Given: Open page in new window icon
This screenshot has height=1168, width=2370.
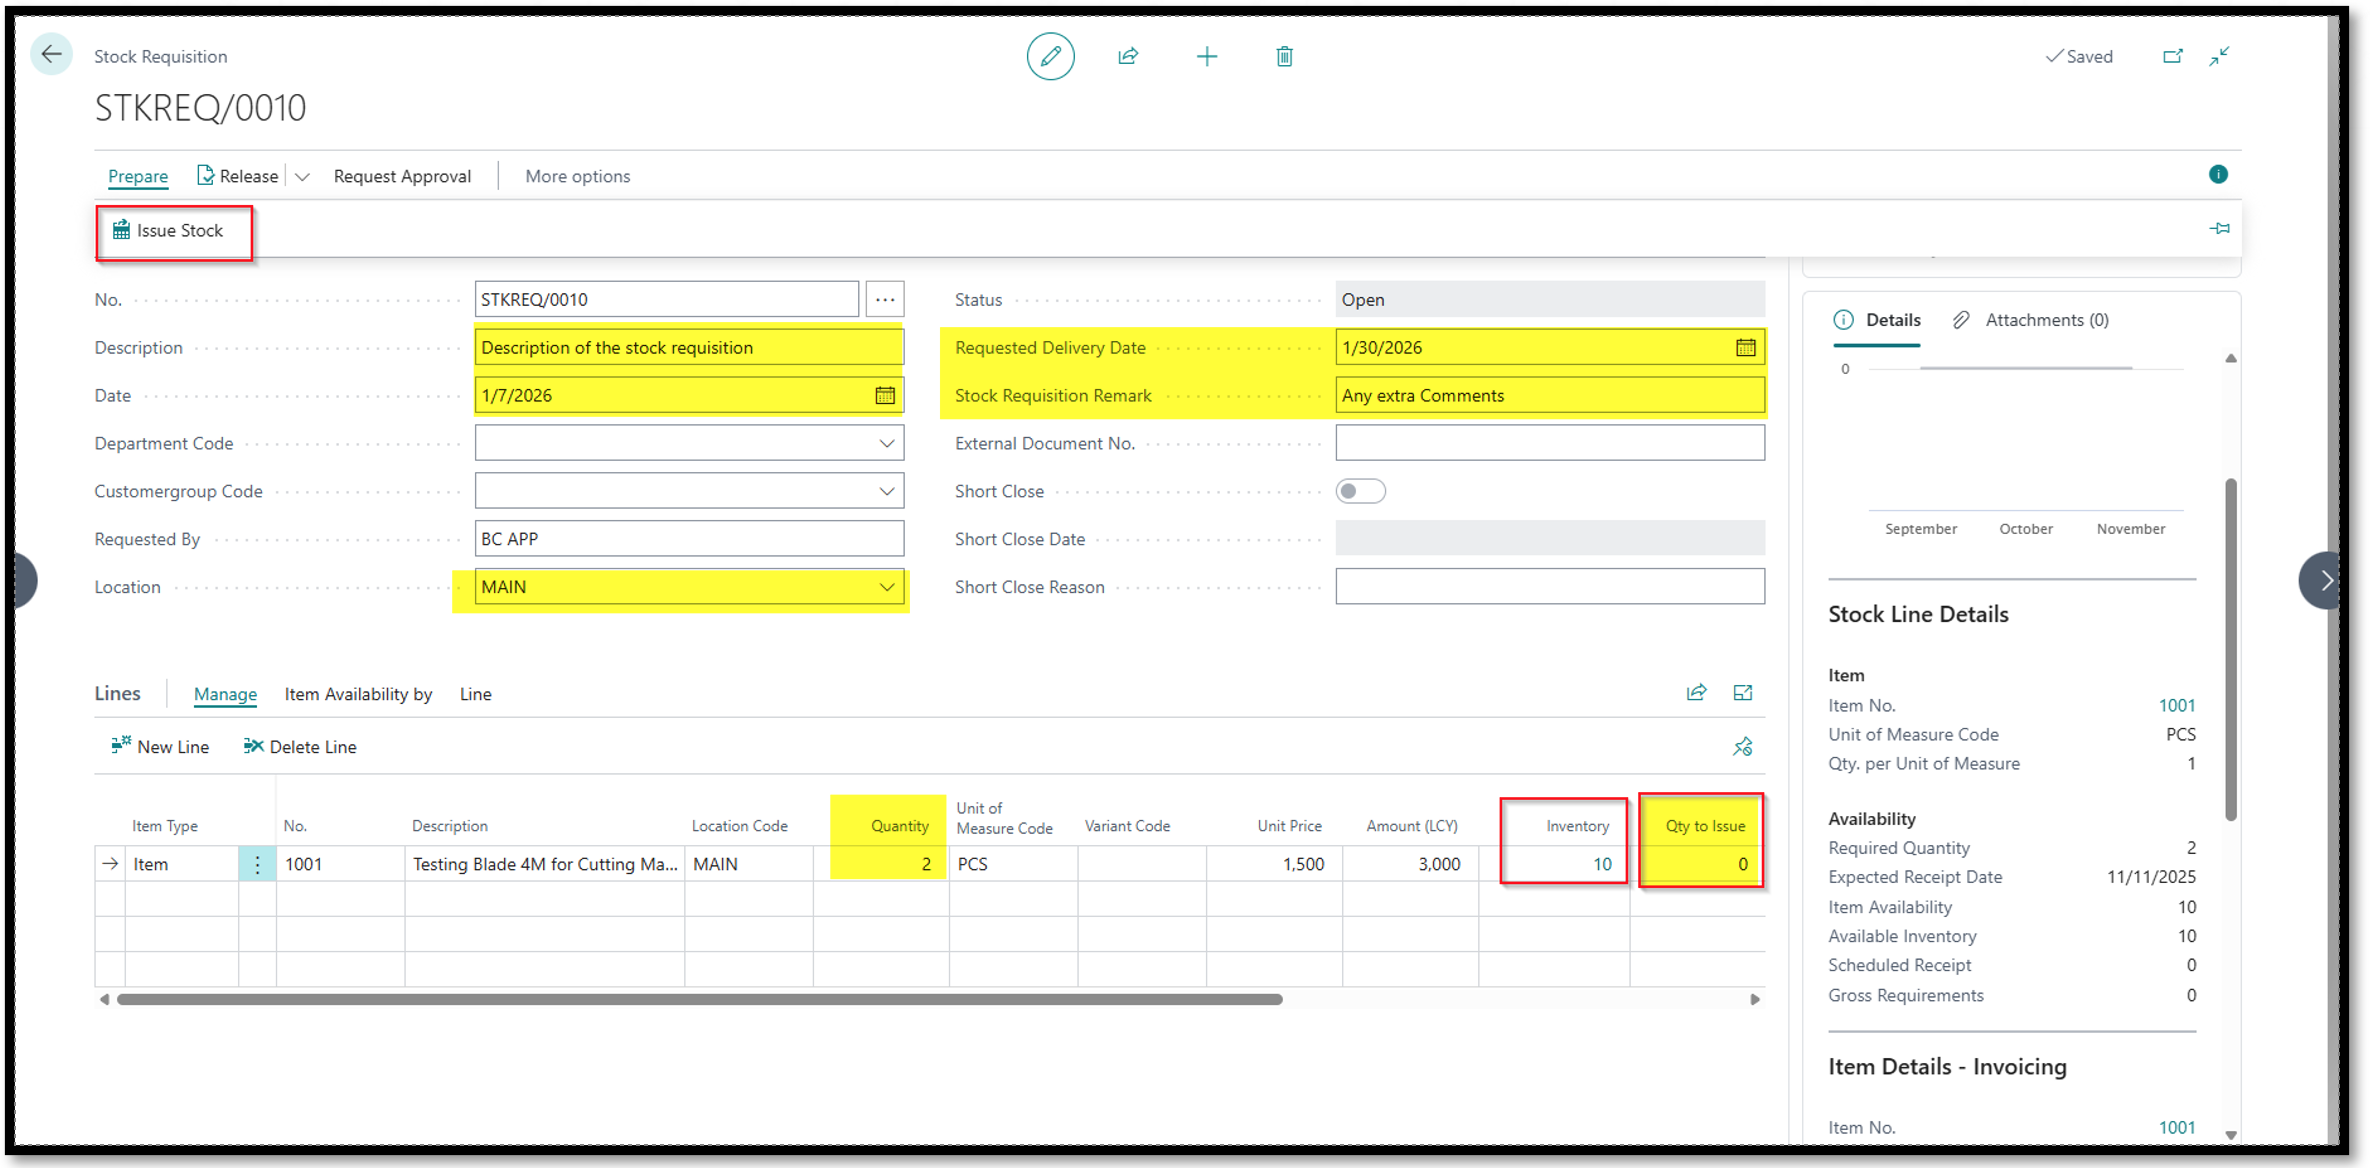Looking at the screenshot, I should click(2172, 56).
